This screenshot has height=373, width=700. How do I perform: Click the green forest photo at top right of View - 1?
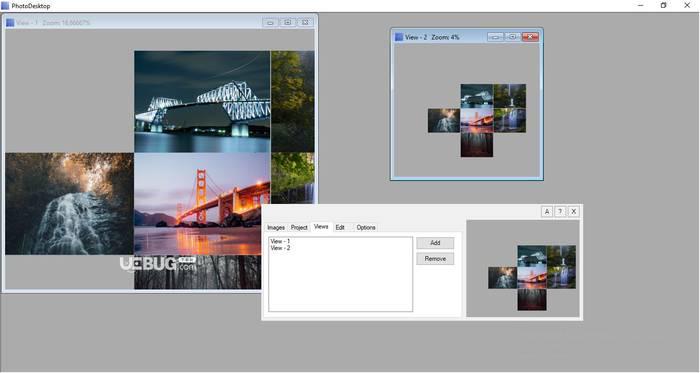pos(293,102)
